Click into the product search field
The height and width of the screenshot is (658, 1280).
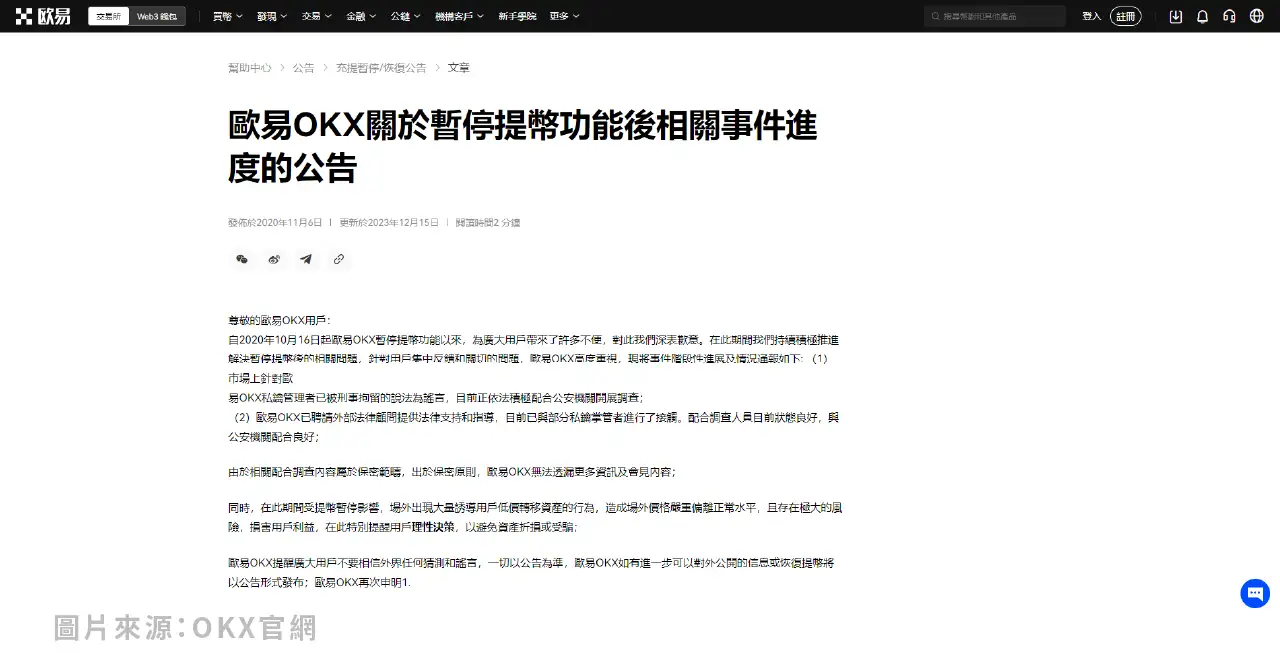[995, 16]
